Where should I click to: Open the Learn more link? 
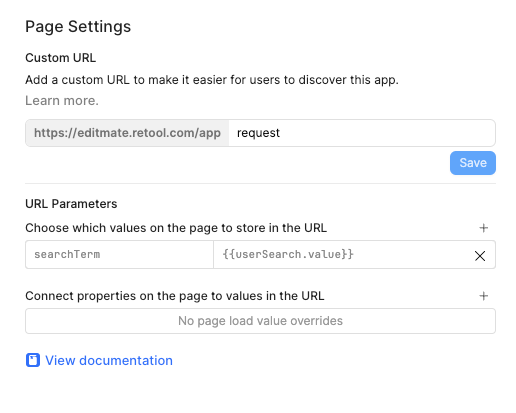click(62, 101)
